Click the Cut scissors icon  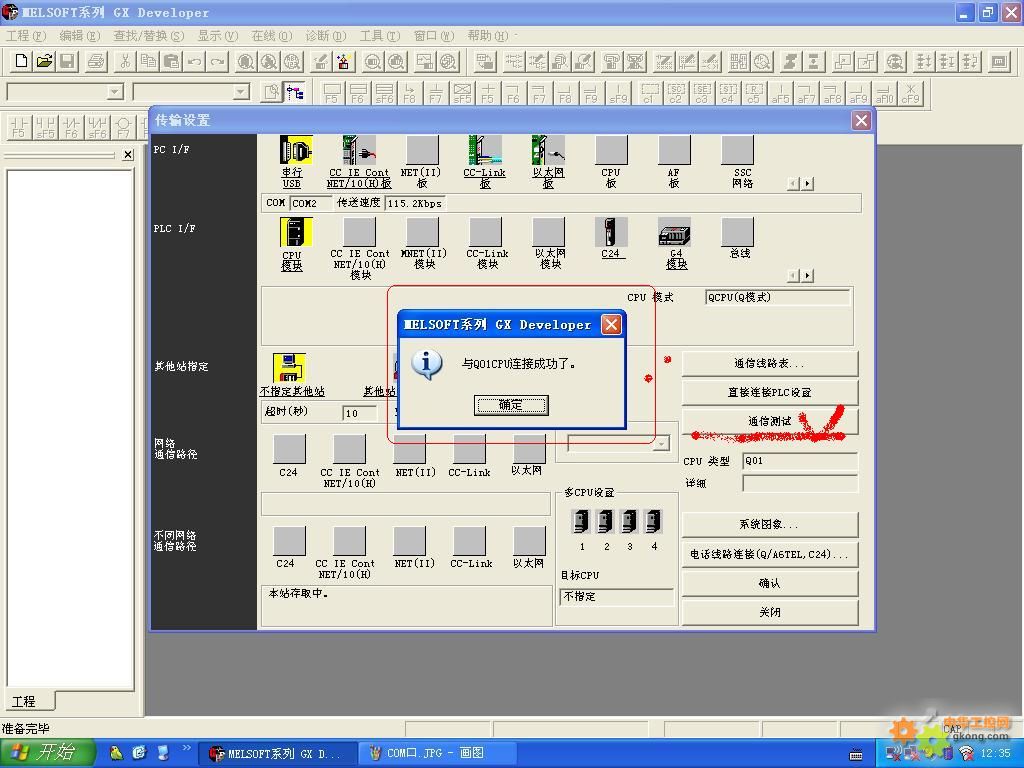point(125,61)
